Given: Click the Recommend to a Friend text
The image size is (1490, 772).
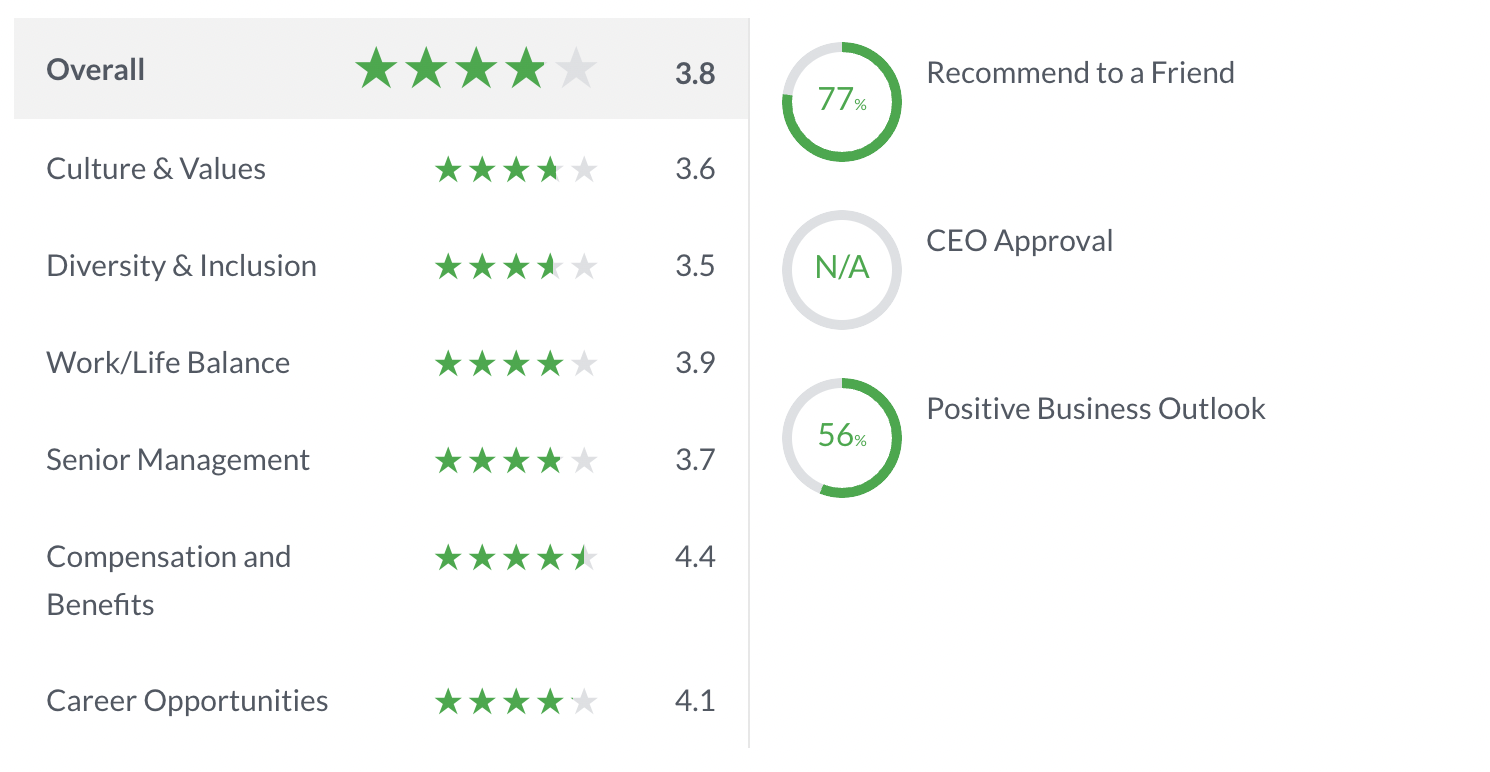Looking at the screenshot, I should click(x=1081, y=73).
